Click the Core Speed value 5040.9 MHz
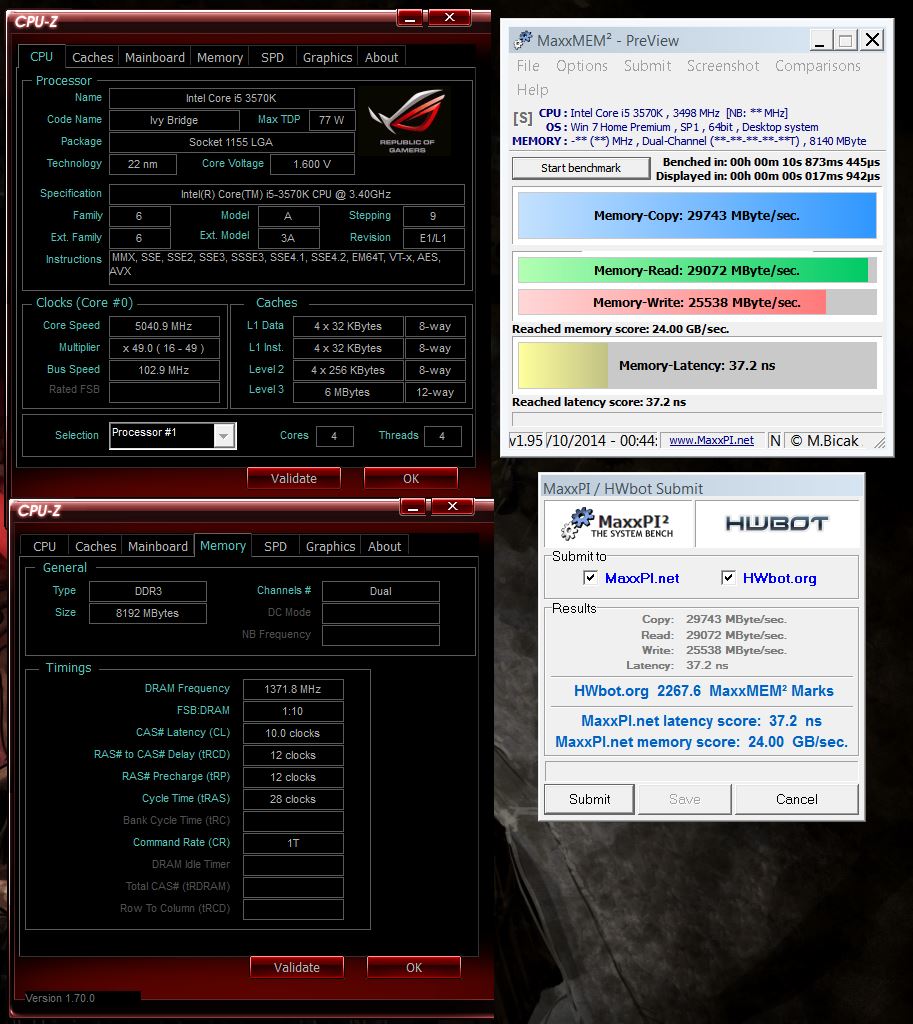The width and height of the screenshot is (913, 1024). pos(164,326)
